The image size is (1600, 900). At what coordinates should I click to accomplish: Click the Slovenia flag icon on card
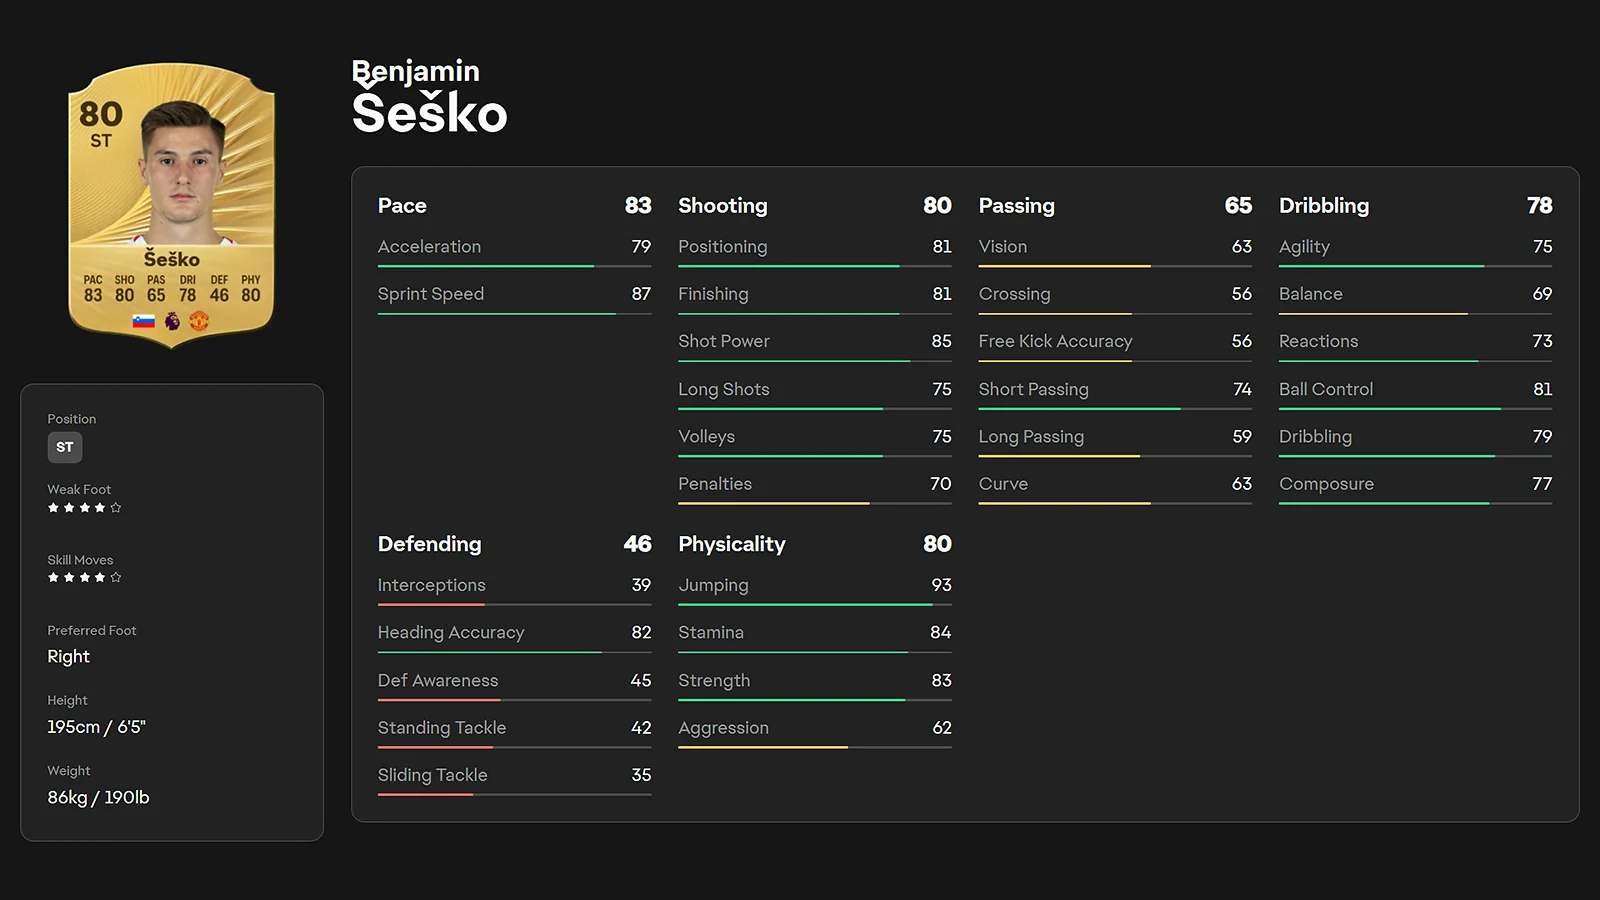[x=144, y=321]
